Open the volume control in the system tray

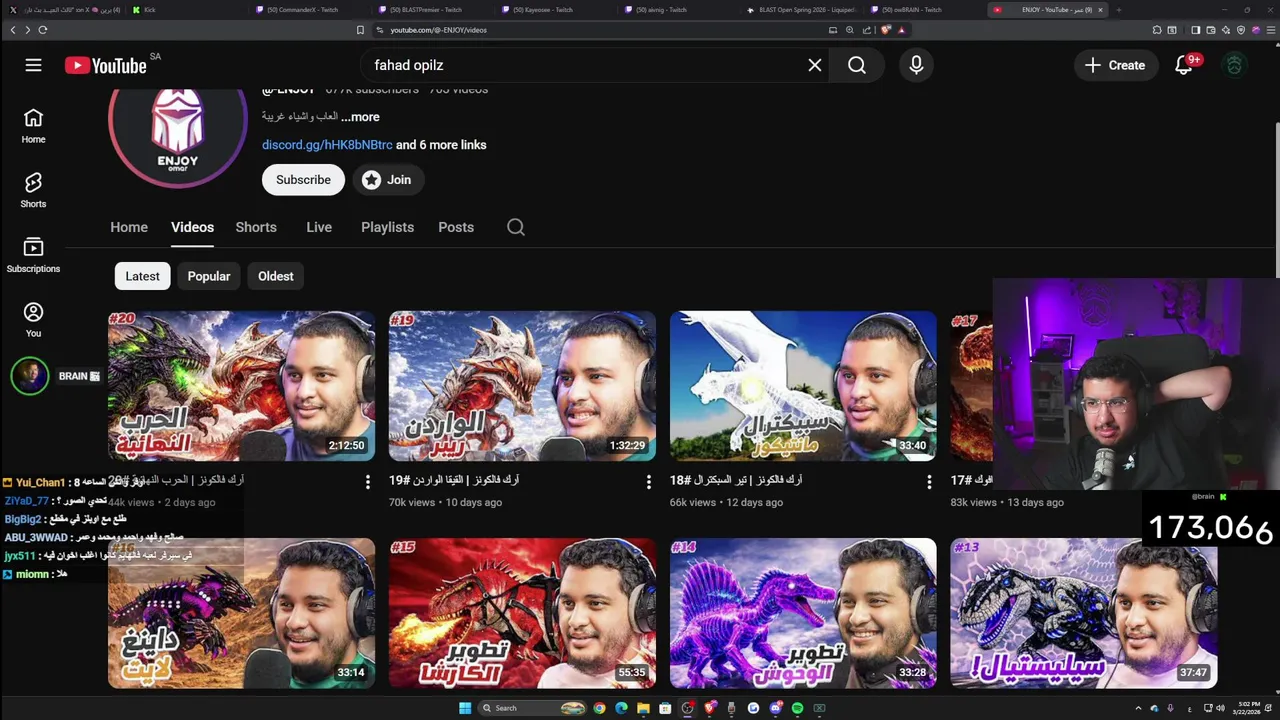[1220, 708]
